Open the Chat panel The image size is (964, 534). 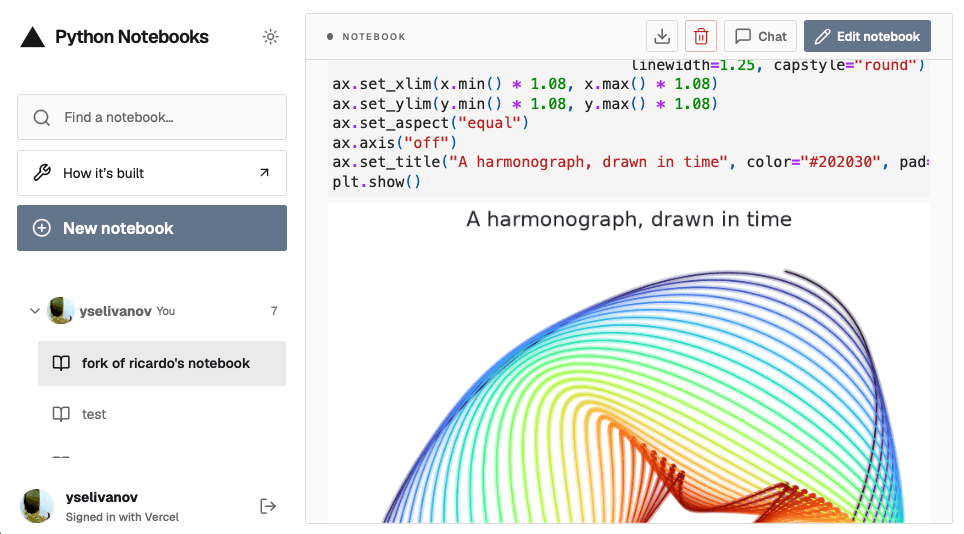(761, 36)
